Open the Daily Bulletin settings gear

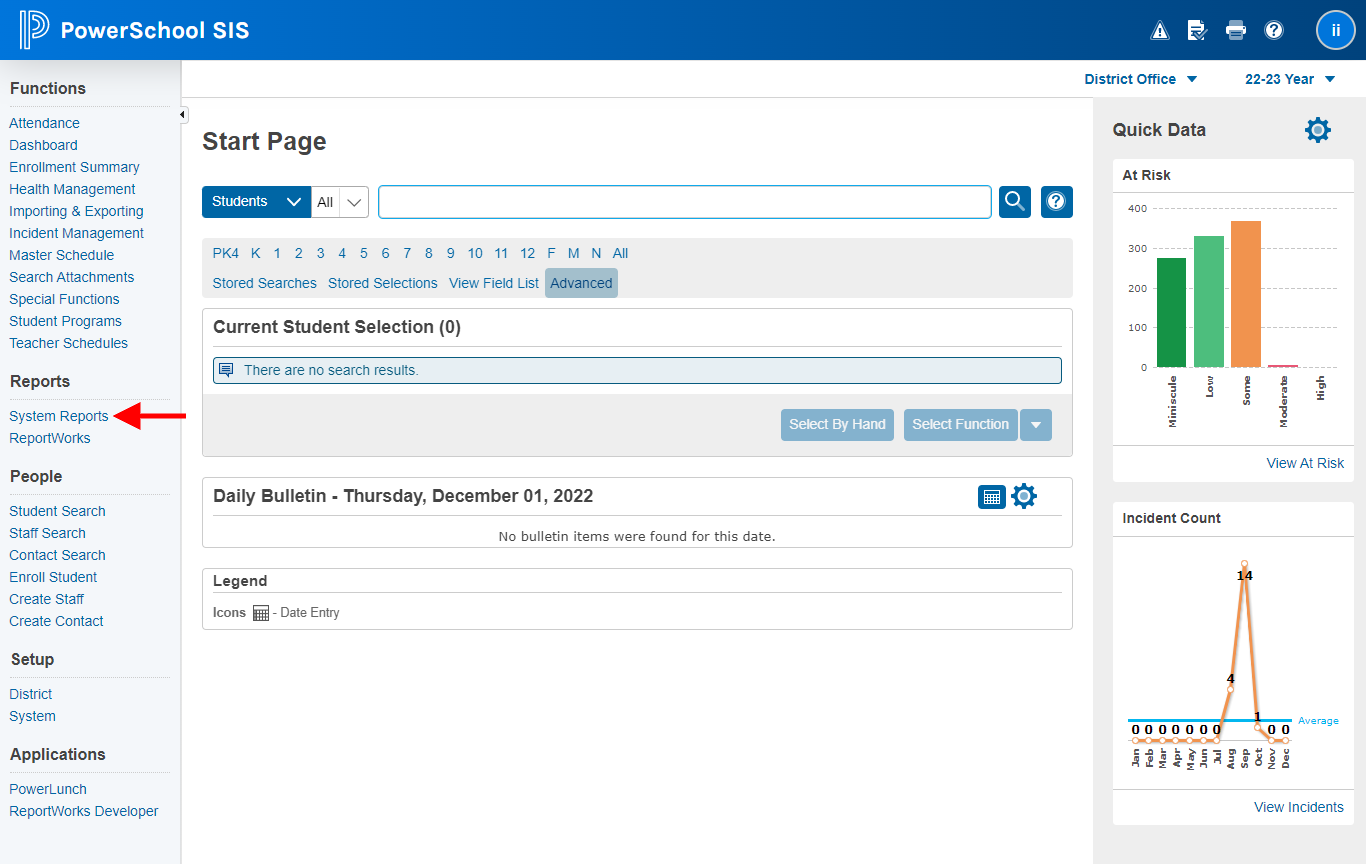pyautogui.click(x=1024, y=496)
